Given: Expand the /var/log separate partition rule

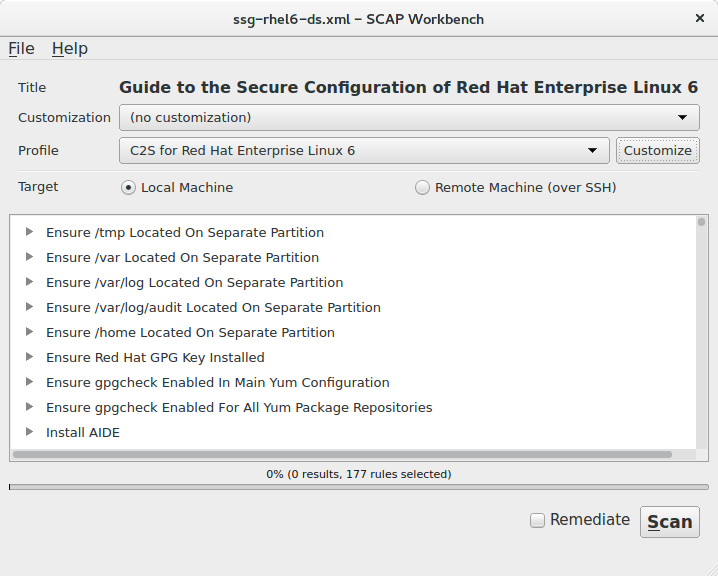Looking at the screenshot, I should pyautogui.click(x=29, y=282).
